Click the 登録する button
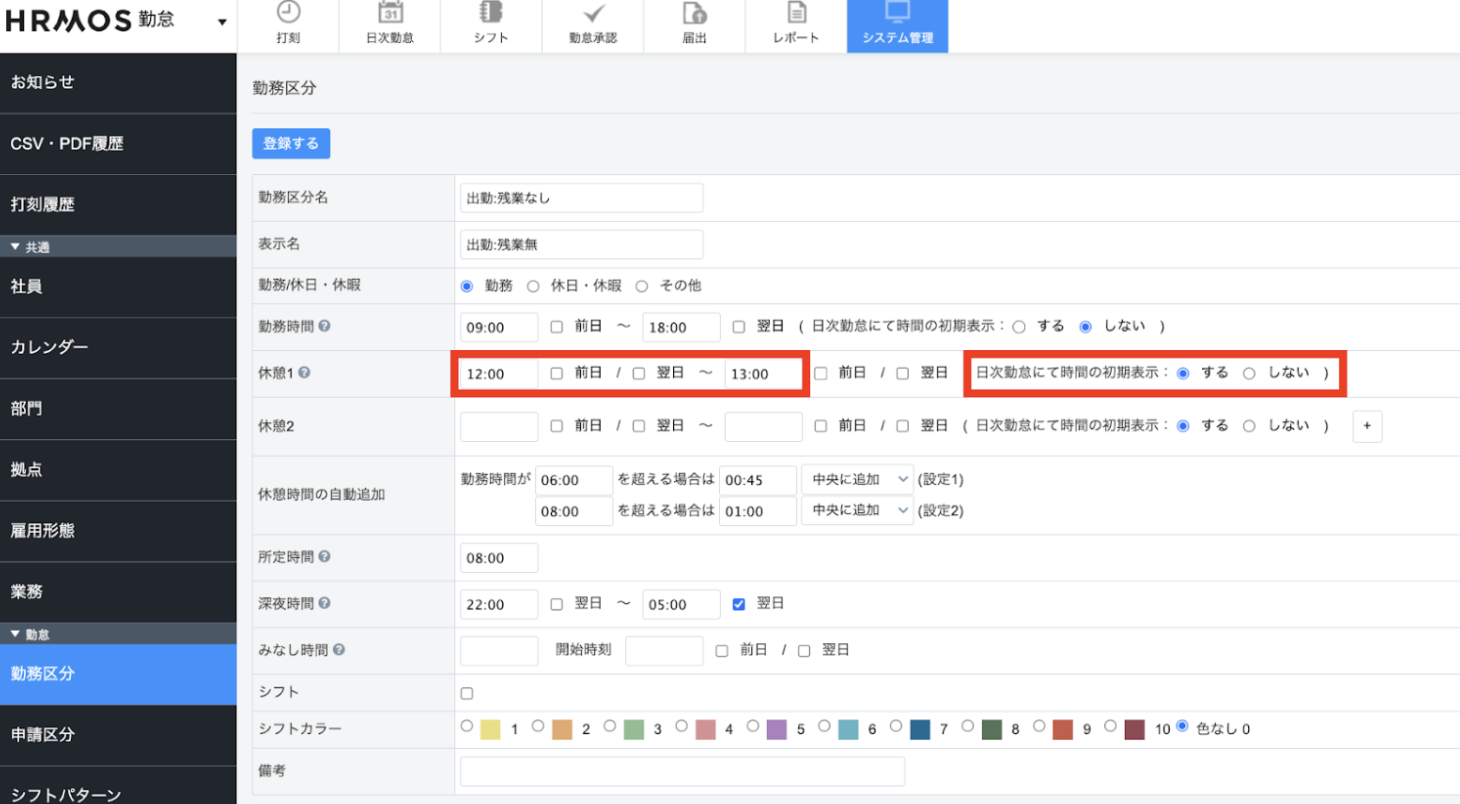 click(291, 144)
